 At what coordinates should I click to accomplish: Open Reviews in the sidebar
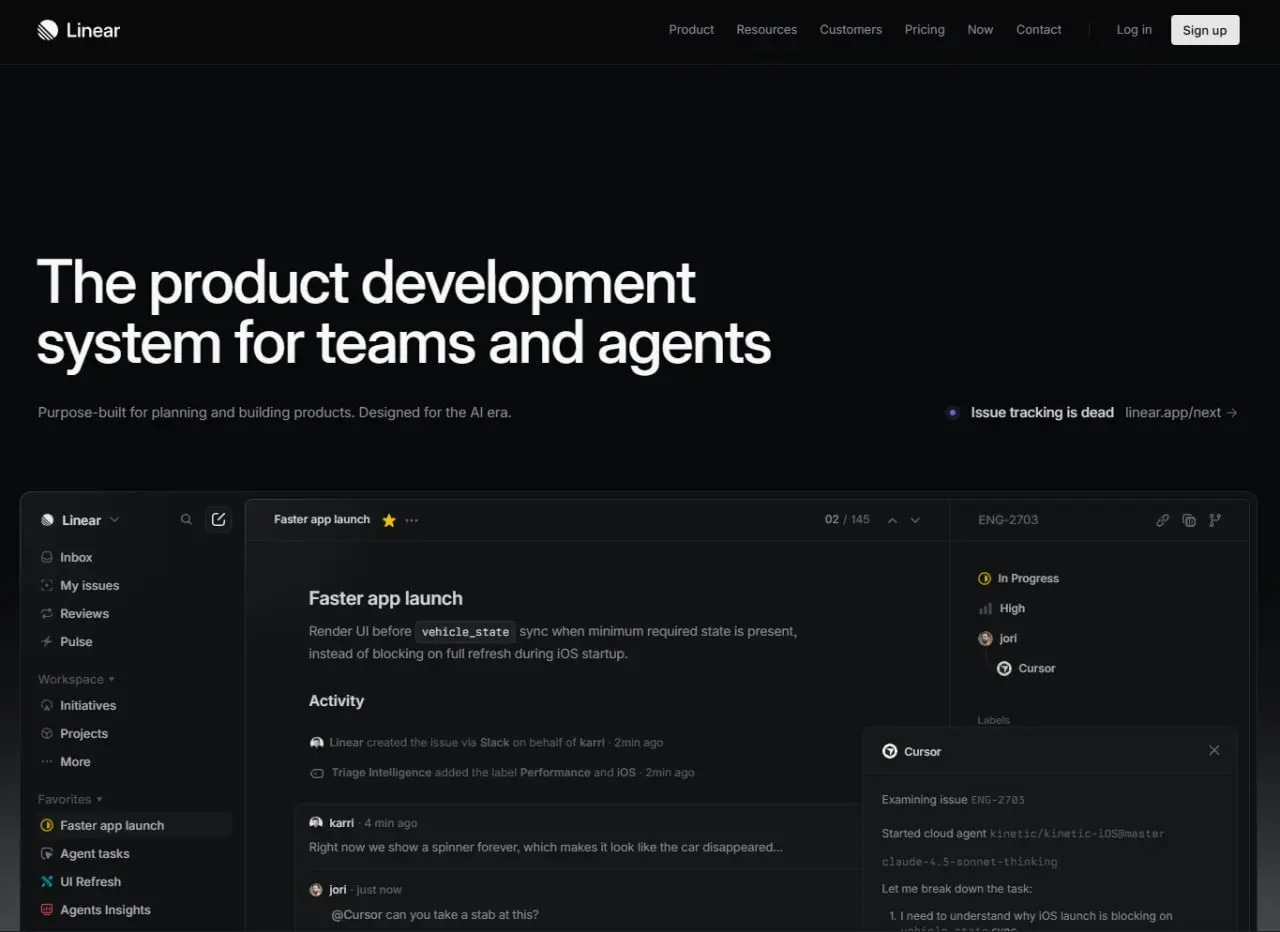tap(74, 613)
